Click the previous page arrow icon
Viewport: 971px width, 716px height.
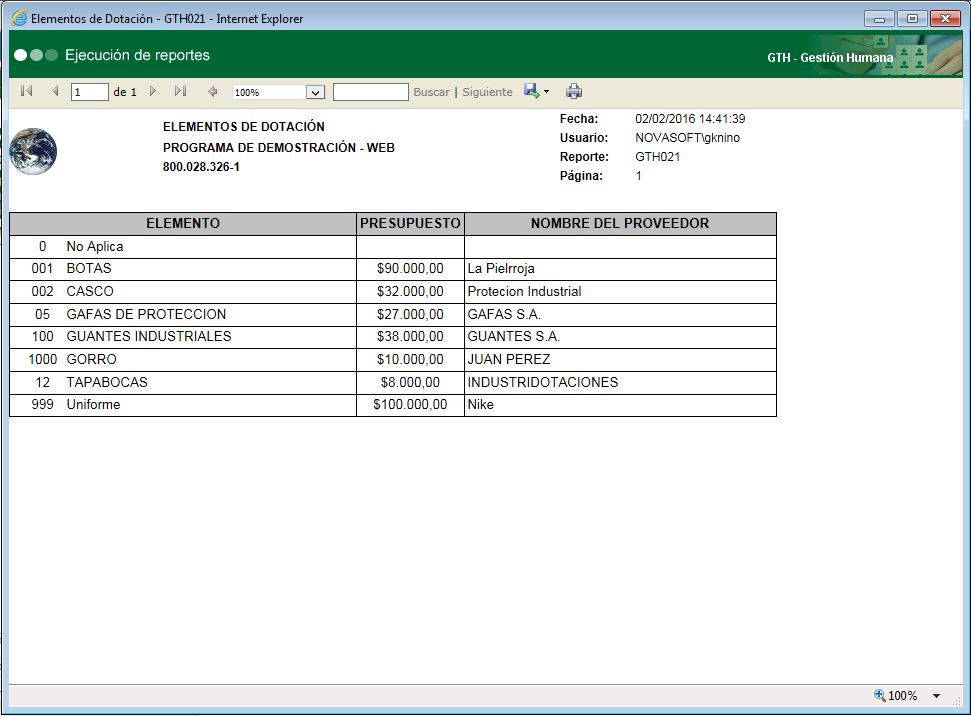point(55,91)
